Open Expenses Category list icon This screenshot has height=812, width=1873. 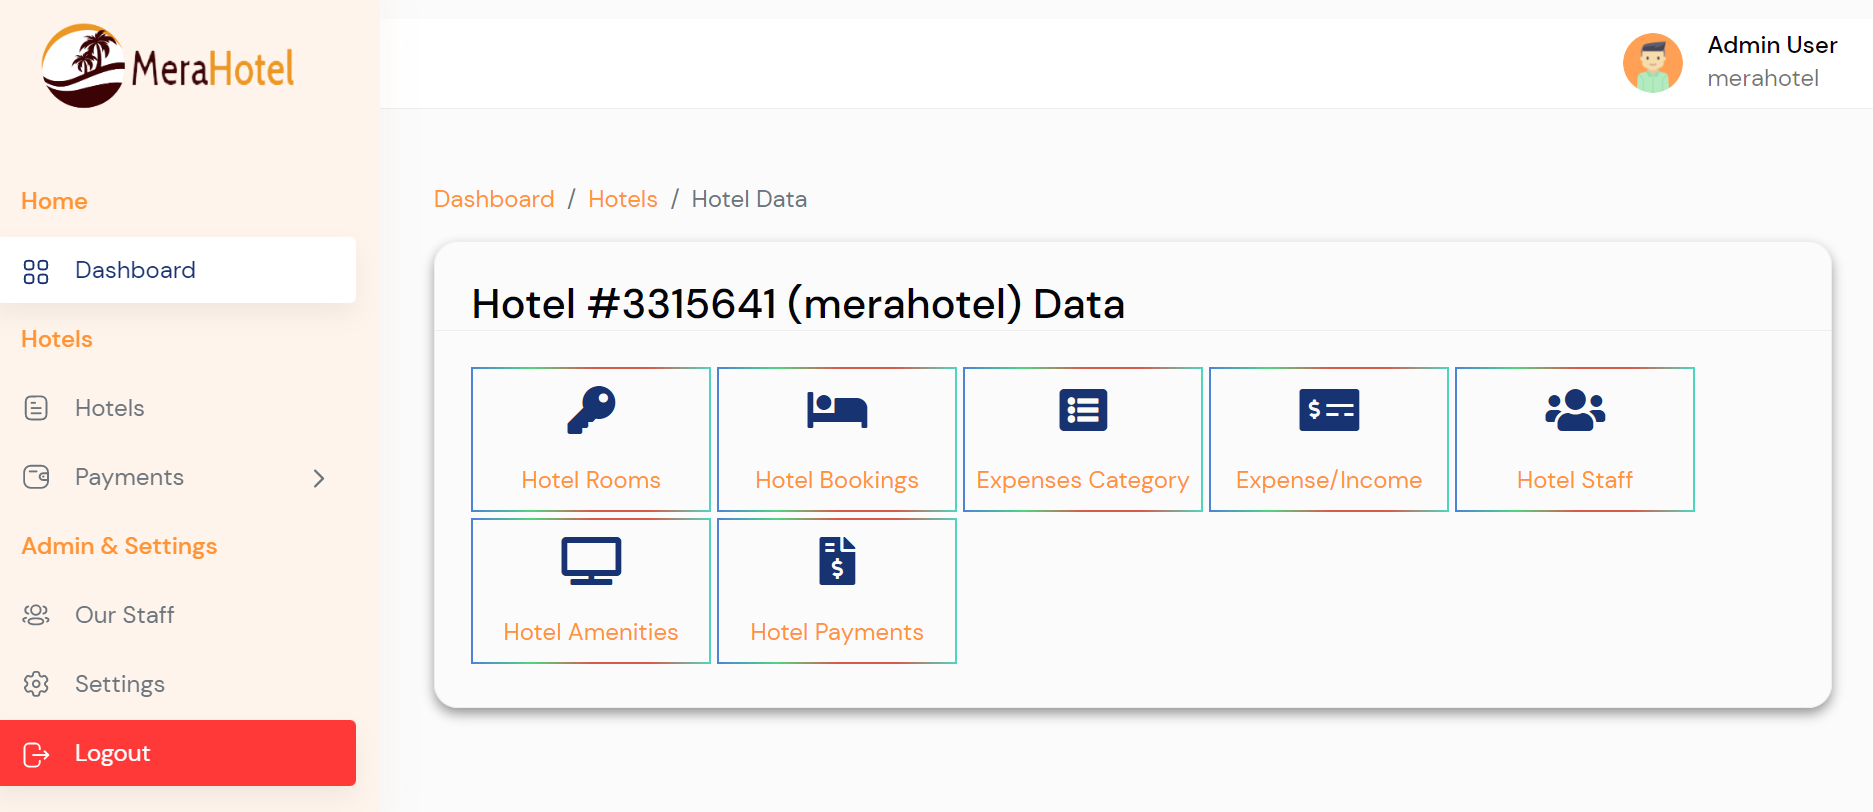pyautogui.click(x=1083, y=410)
